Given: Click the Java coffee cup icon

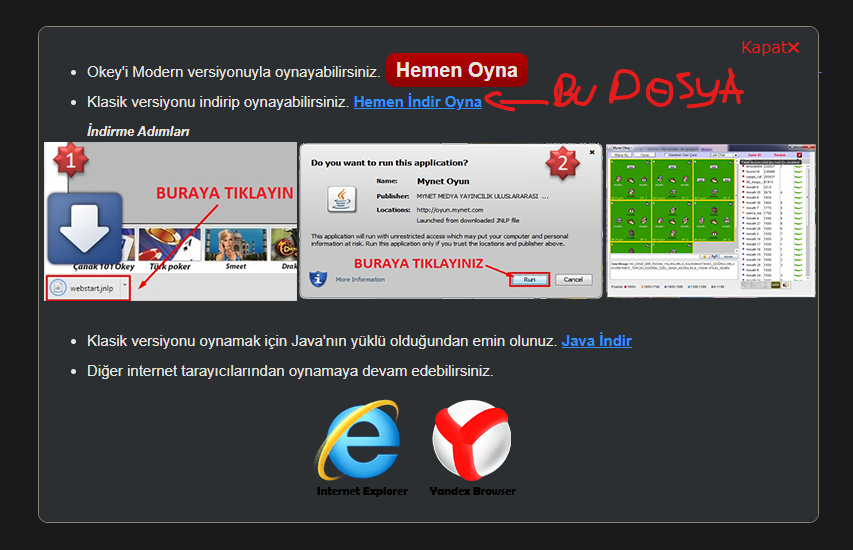Looking at the screenshot, I should [342, 199].
